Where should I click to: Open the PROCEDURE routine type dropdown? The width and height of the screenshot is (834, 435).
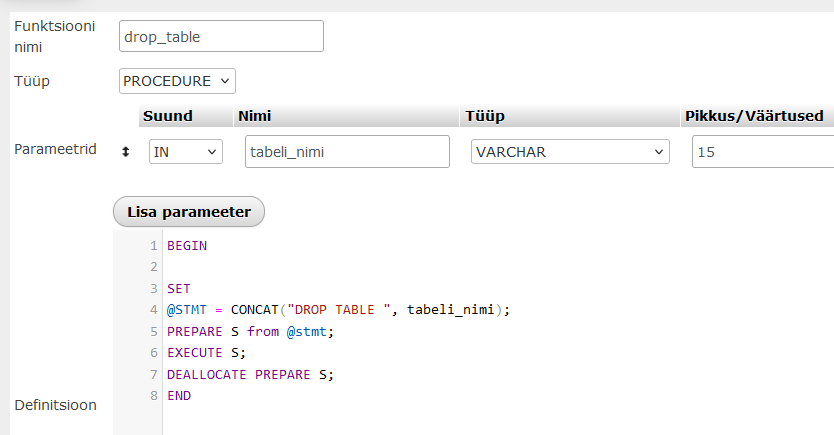(177, 80)
